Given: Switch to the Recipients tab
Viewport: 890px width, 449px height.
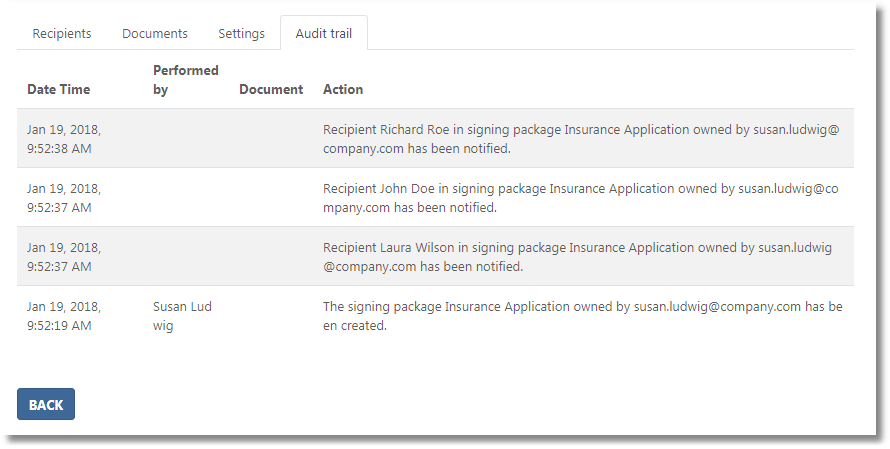Looking at the screenshot, I should coord(62,33).
